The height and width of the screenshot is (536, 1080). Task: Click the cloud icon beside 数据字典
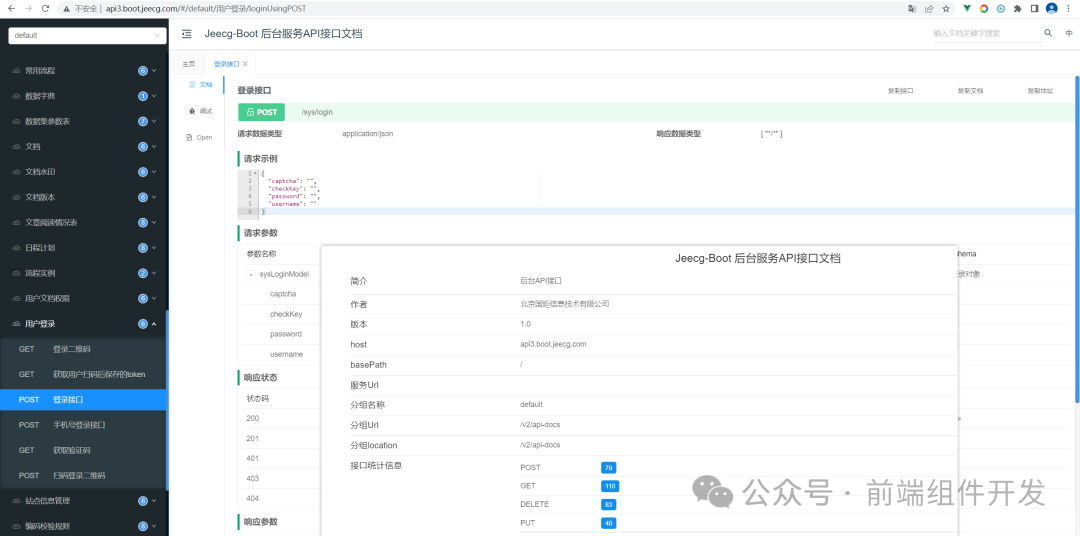point(17,96)
